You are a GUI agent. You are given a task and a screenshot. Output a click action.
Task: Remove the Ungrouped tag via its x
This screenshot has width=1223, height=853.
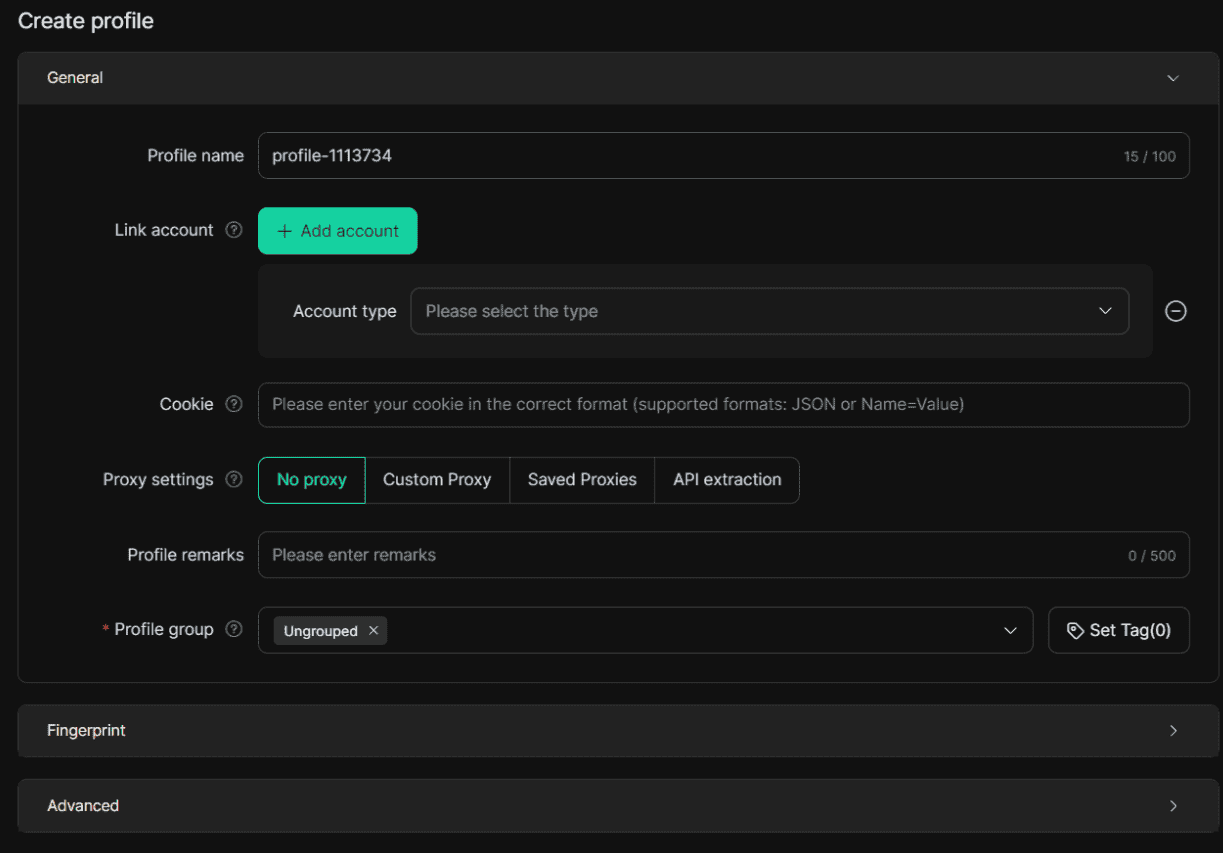pyautogui.click(x=373, y=630)
